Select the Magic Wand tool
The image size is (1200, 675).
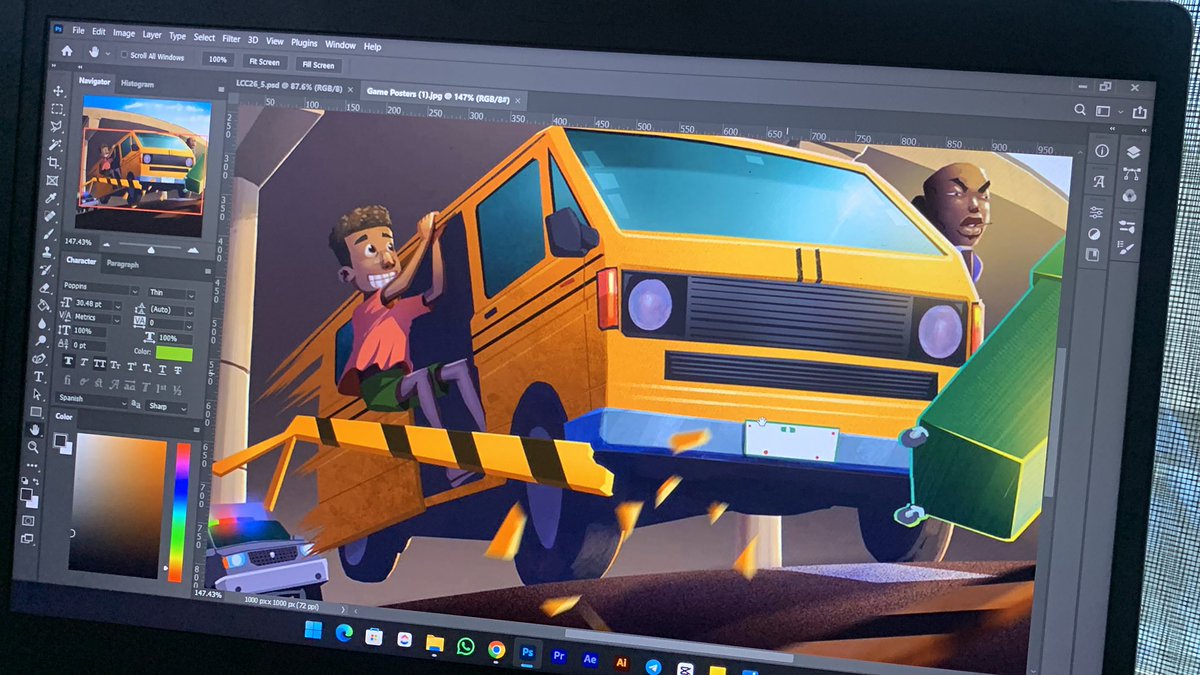(x=55, y=144)
